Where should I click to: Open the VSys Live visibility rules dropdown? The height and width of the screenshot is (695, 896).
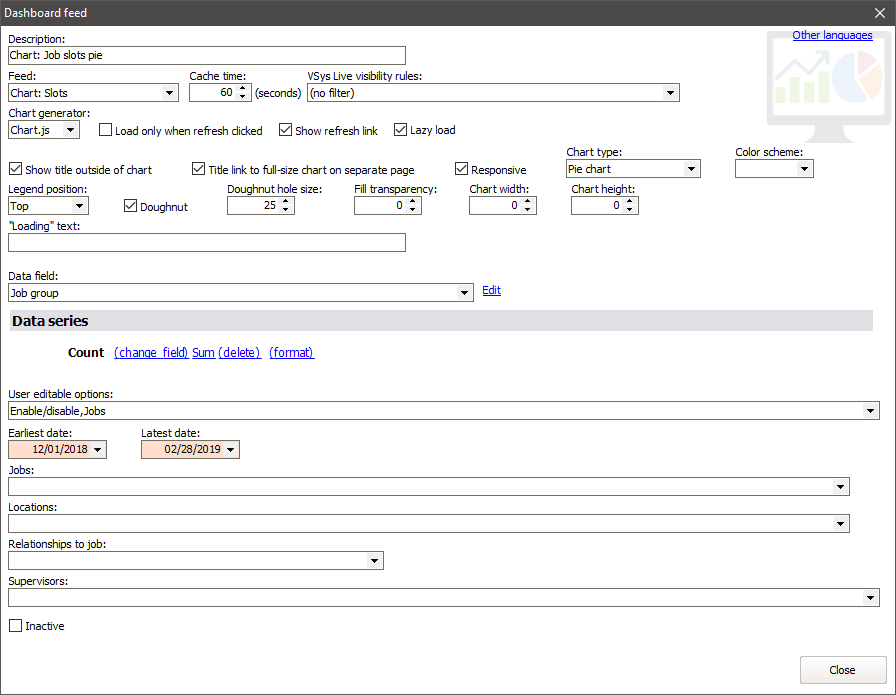(x=670, y=93)
